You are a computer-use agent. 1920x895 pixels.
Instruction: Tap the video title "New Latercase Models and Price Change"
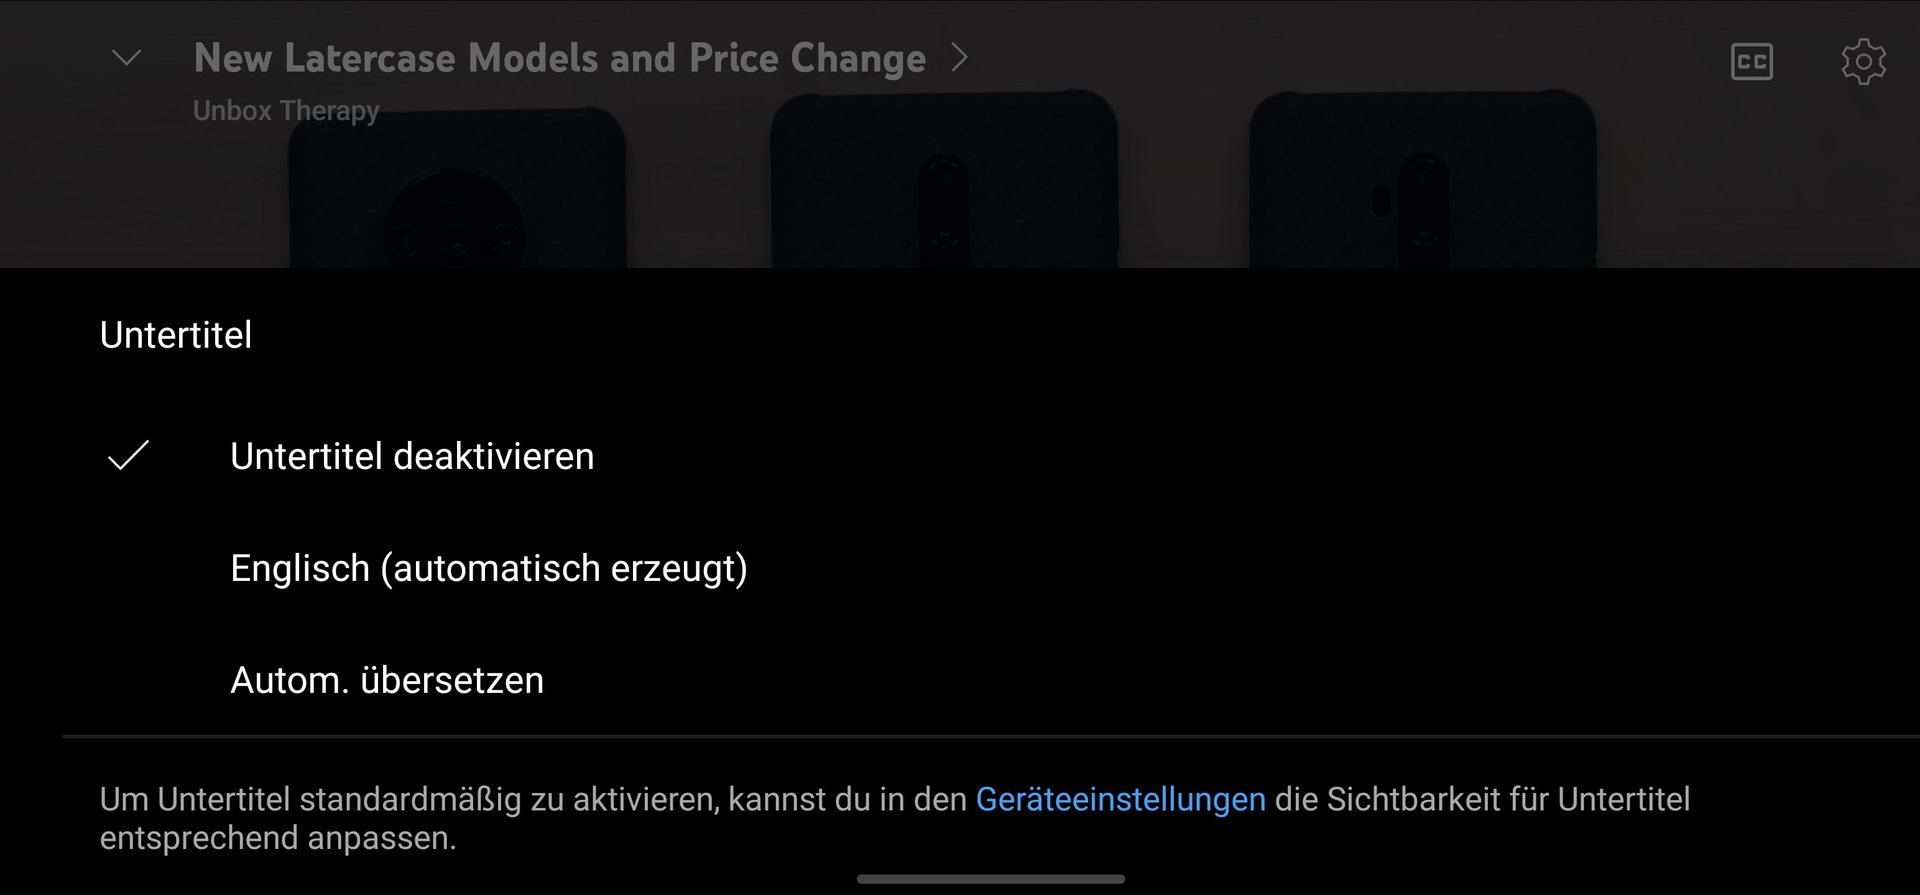559,58
